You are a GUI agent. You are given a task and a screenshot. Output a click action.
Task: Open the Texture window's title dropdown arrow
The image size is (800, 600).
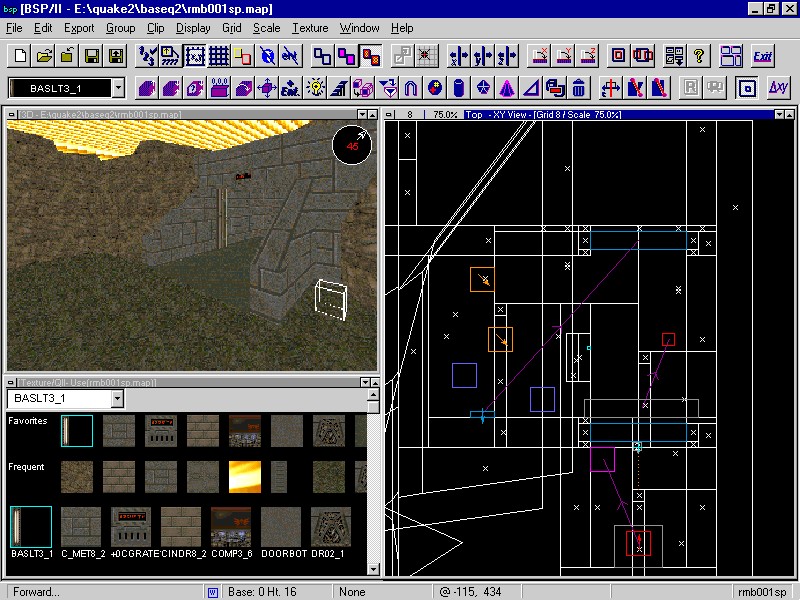point(365,382)
